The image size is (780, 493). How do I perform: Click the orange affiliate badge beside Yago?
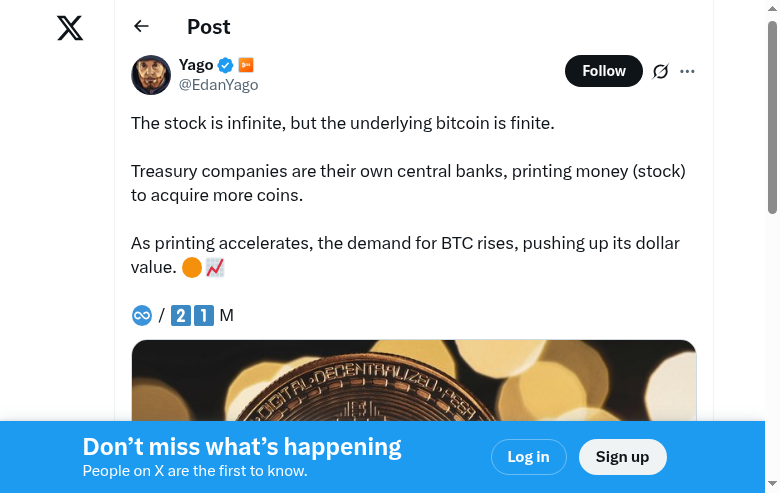(x=246, y=65)
